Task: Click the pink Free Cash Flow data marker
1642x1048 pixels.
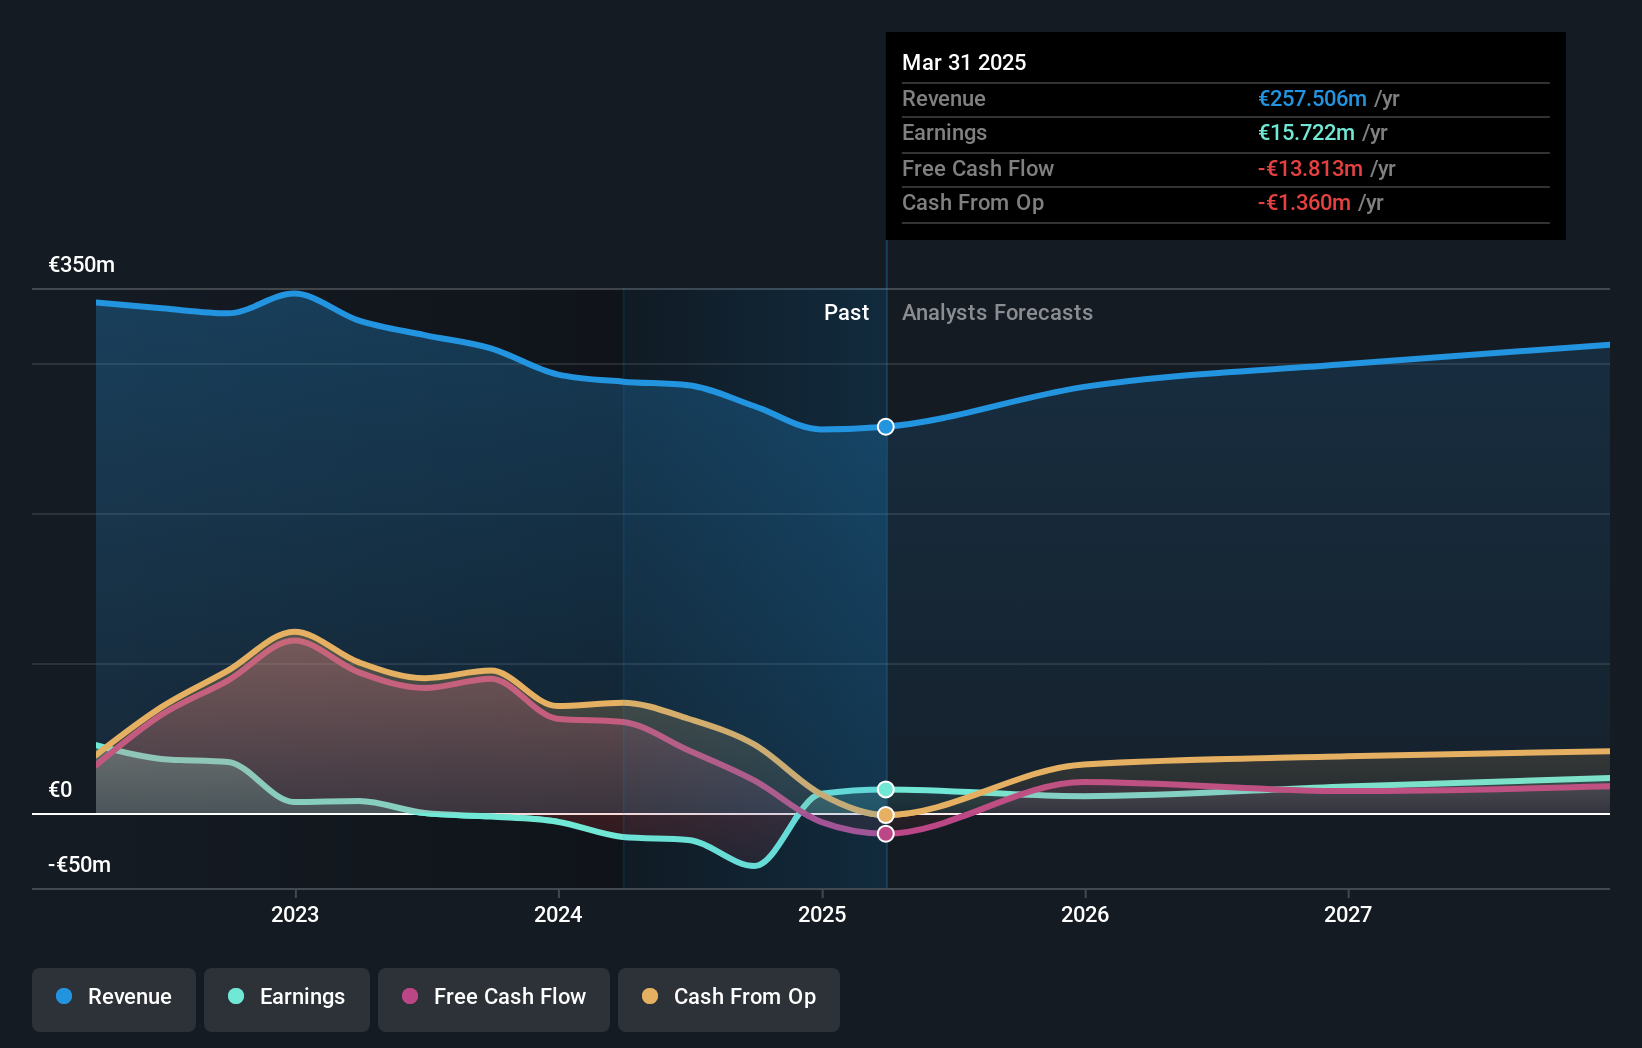Action: coord(886,834)
